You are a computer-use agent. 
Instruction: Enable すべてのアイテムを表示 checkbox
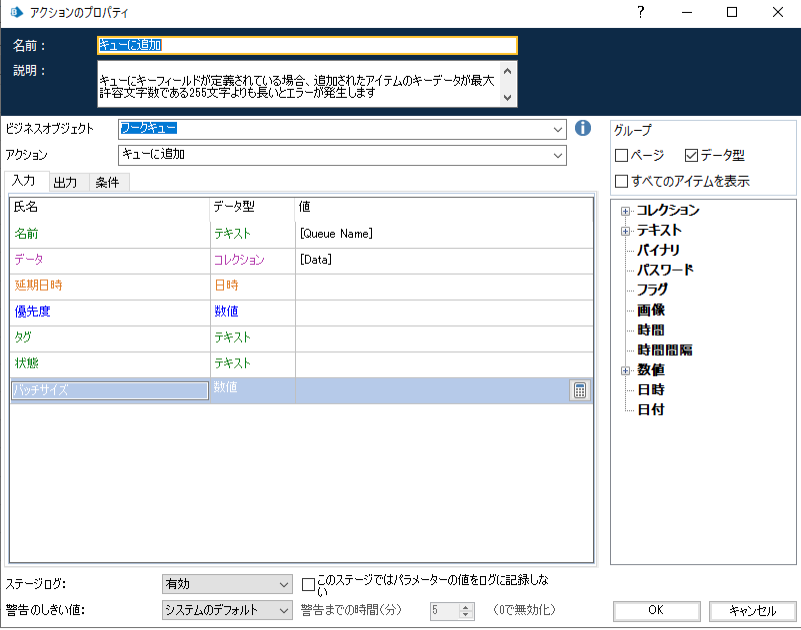pyautogui.click(x=621, y=181)
